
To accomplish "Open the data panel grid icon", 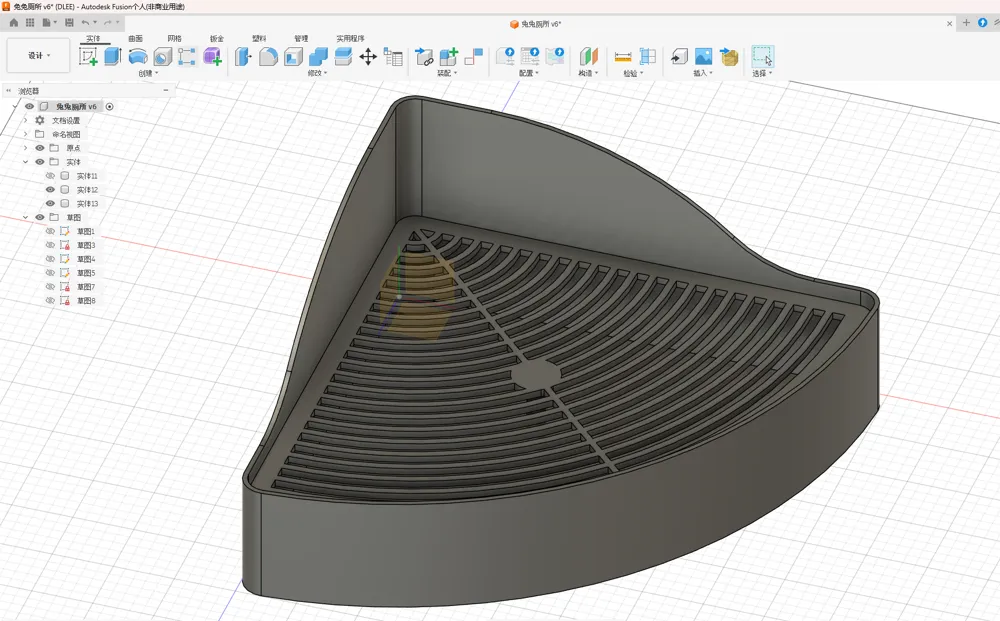I will coord(30,22).
